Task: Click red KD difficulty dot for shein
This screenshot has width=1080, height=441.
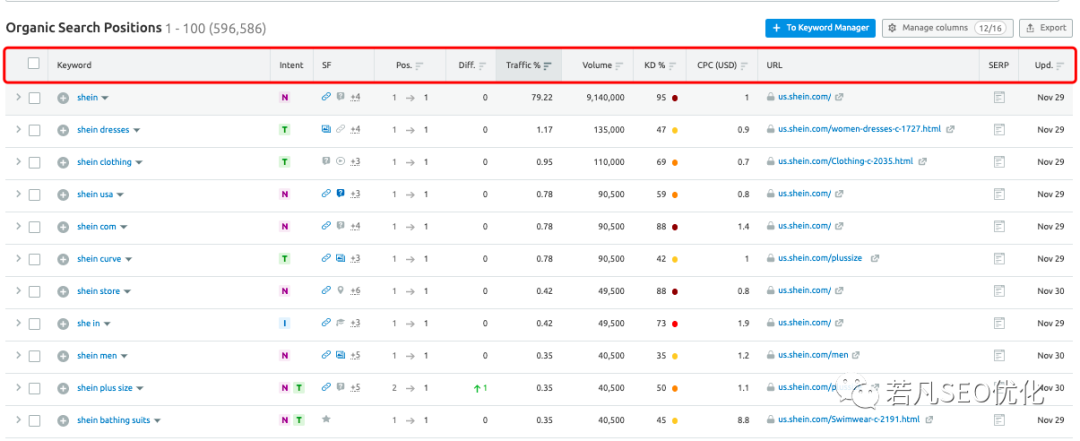Action: click(x=676, y=98)
